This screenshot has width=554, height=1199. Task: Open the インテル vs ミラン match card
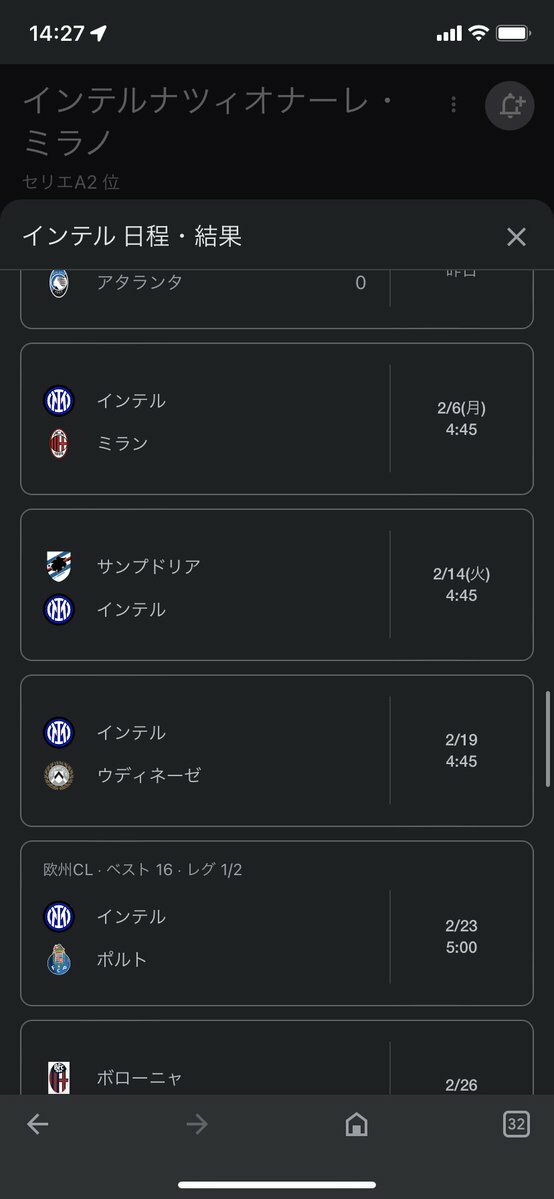click(x=277, y=419)
